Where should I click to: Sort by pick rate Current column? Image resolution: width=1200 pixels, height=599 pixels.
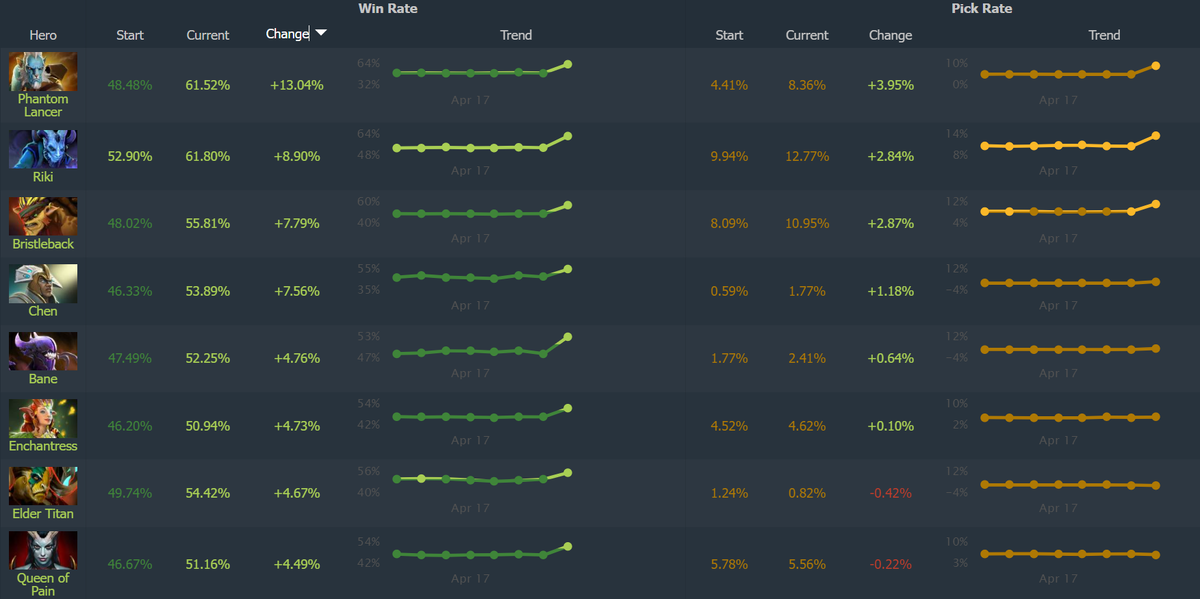(807, 35)
